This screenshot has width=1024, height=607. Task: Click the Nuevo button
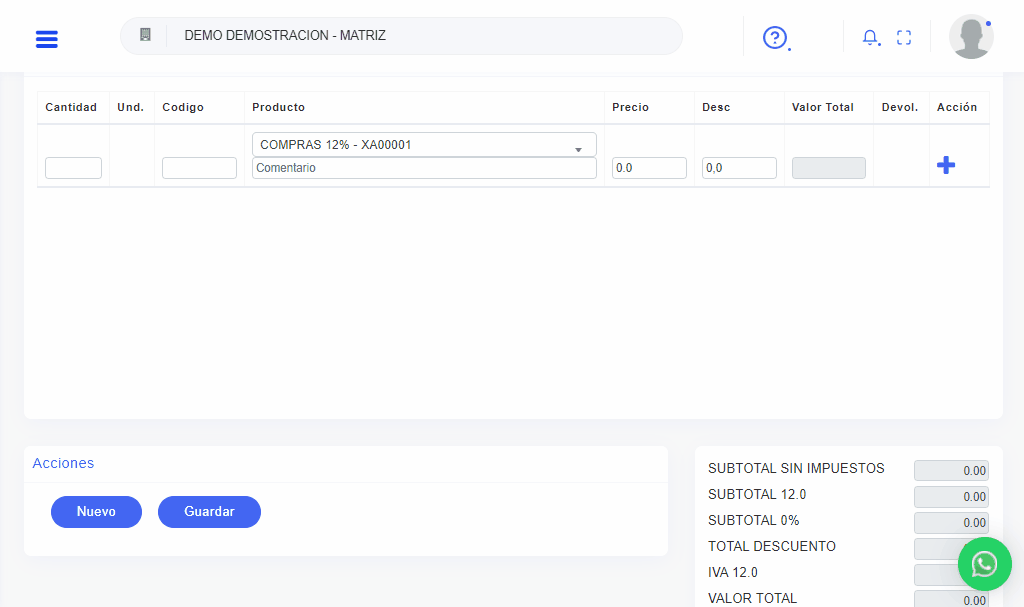click(x=96, y=511)
